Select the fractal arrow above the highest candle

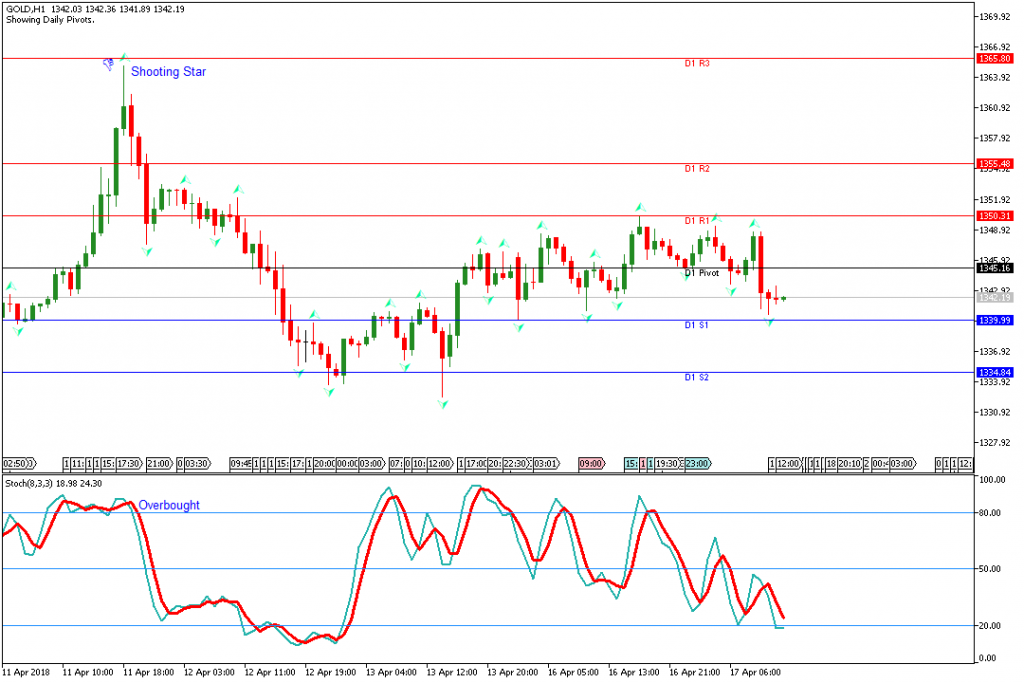124,56
